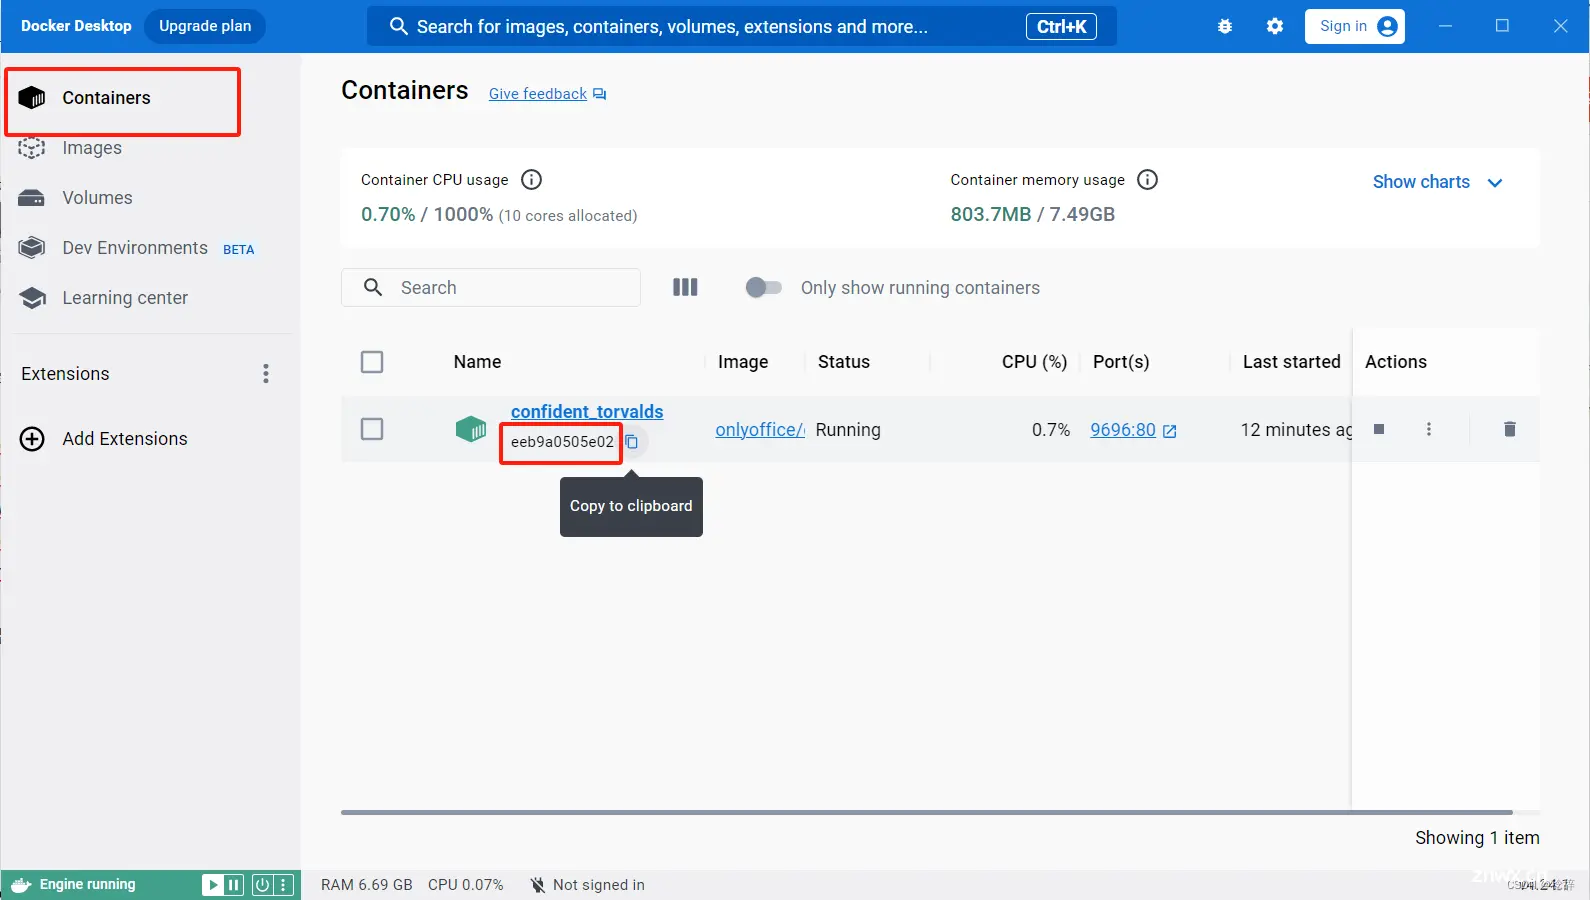Check the confident_torvalds row checkbox

pyautogui.click(x=372, y=429)
